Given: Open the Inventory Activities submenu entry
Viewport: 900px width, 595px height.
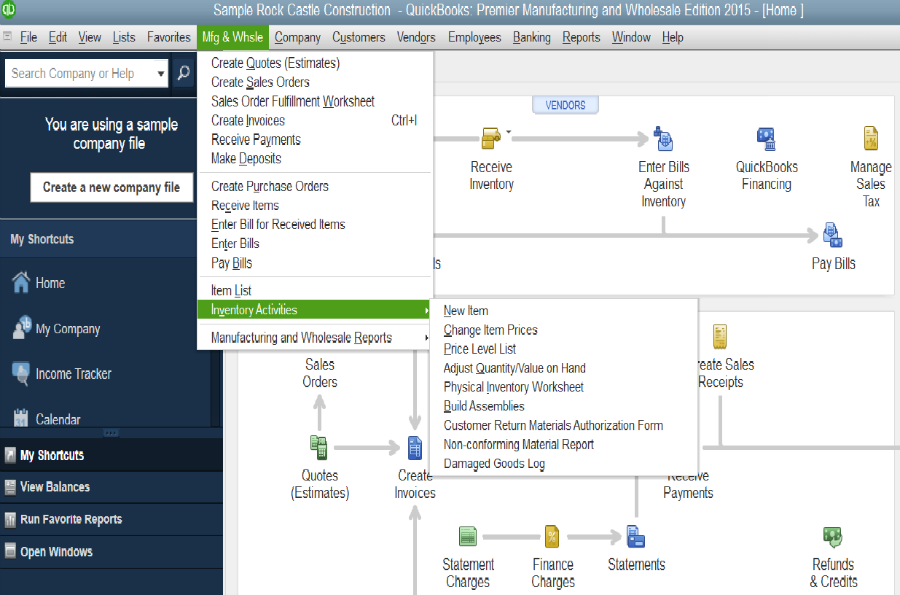Looking at the screenshot, I should (313, 309).
